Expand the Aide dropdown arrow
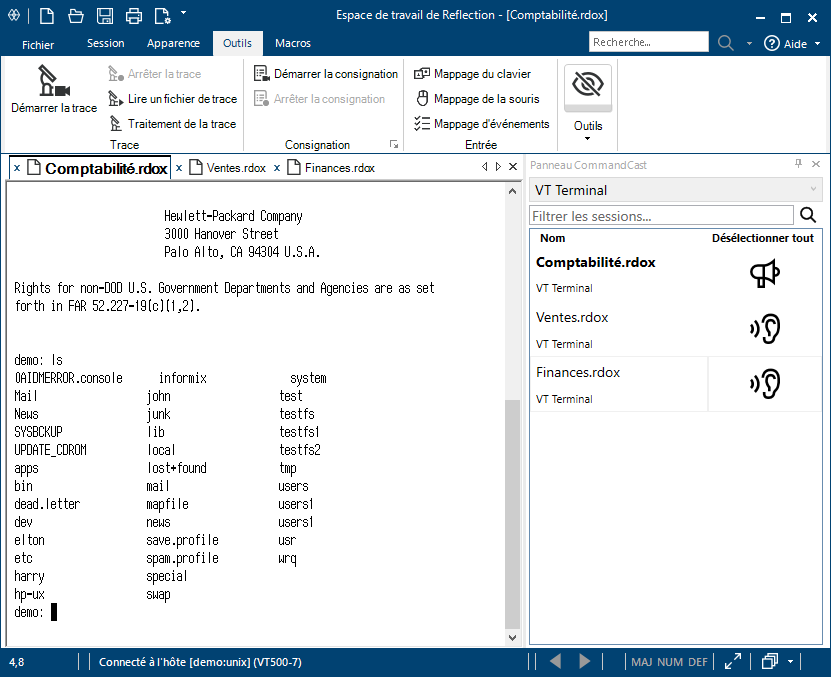Viewport: 831px width, 677px height. coord(817,43)
